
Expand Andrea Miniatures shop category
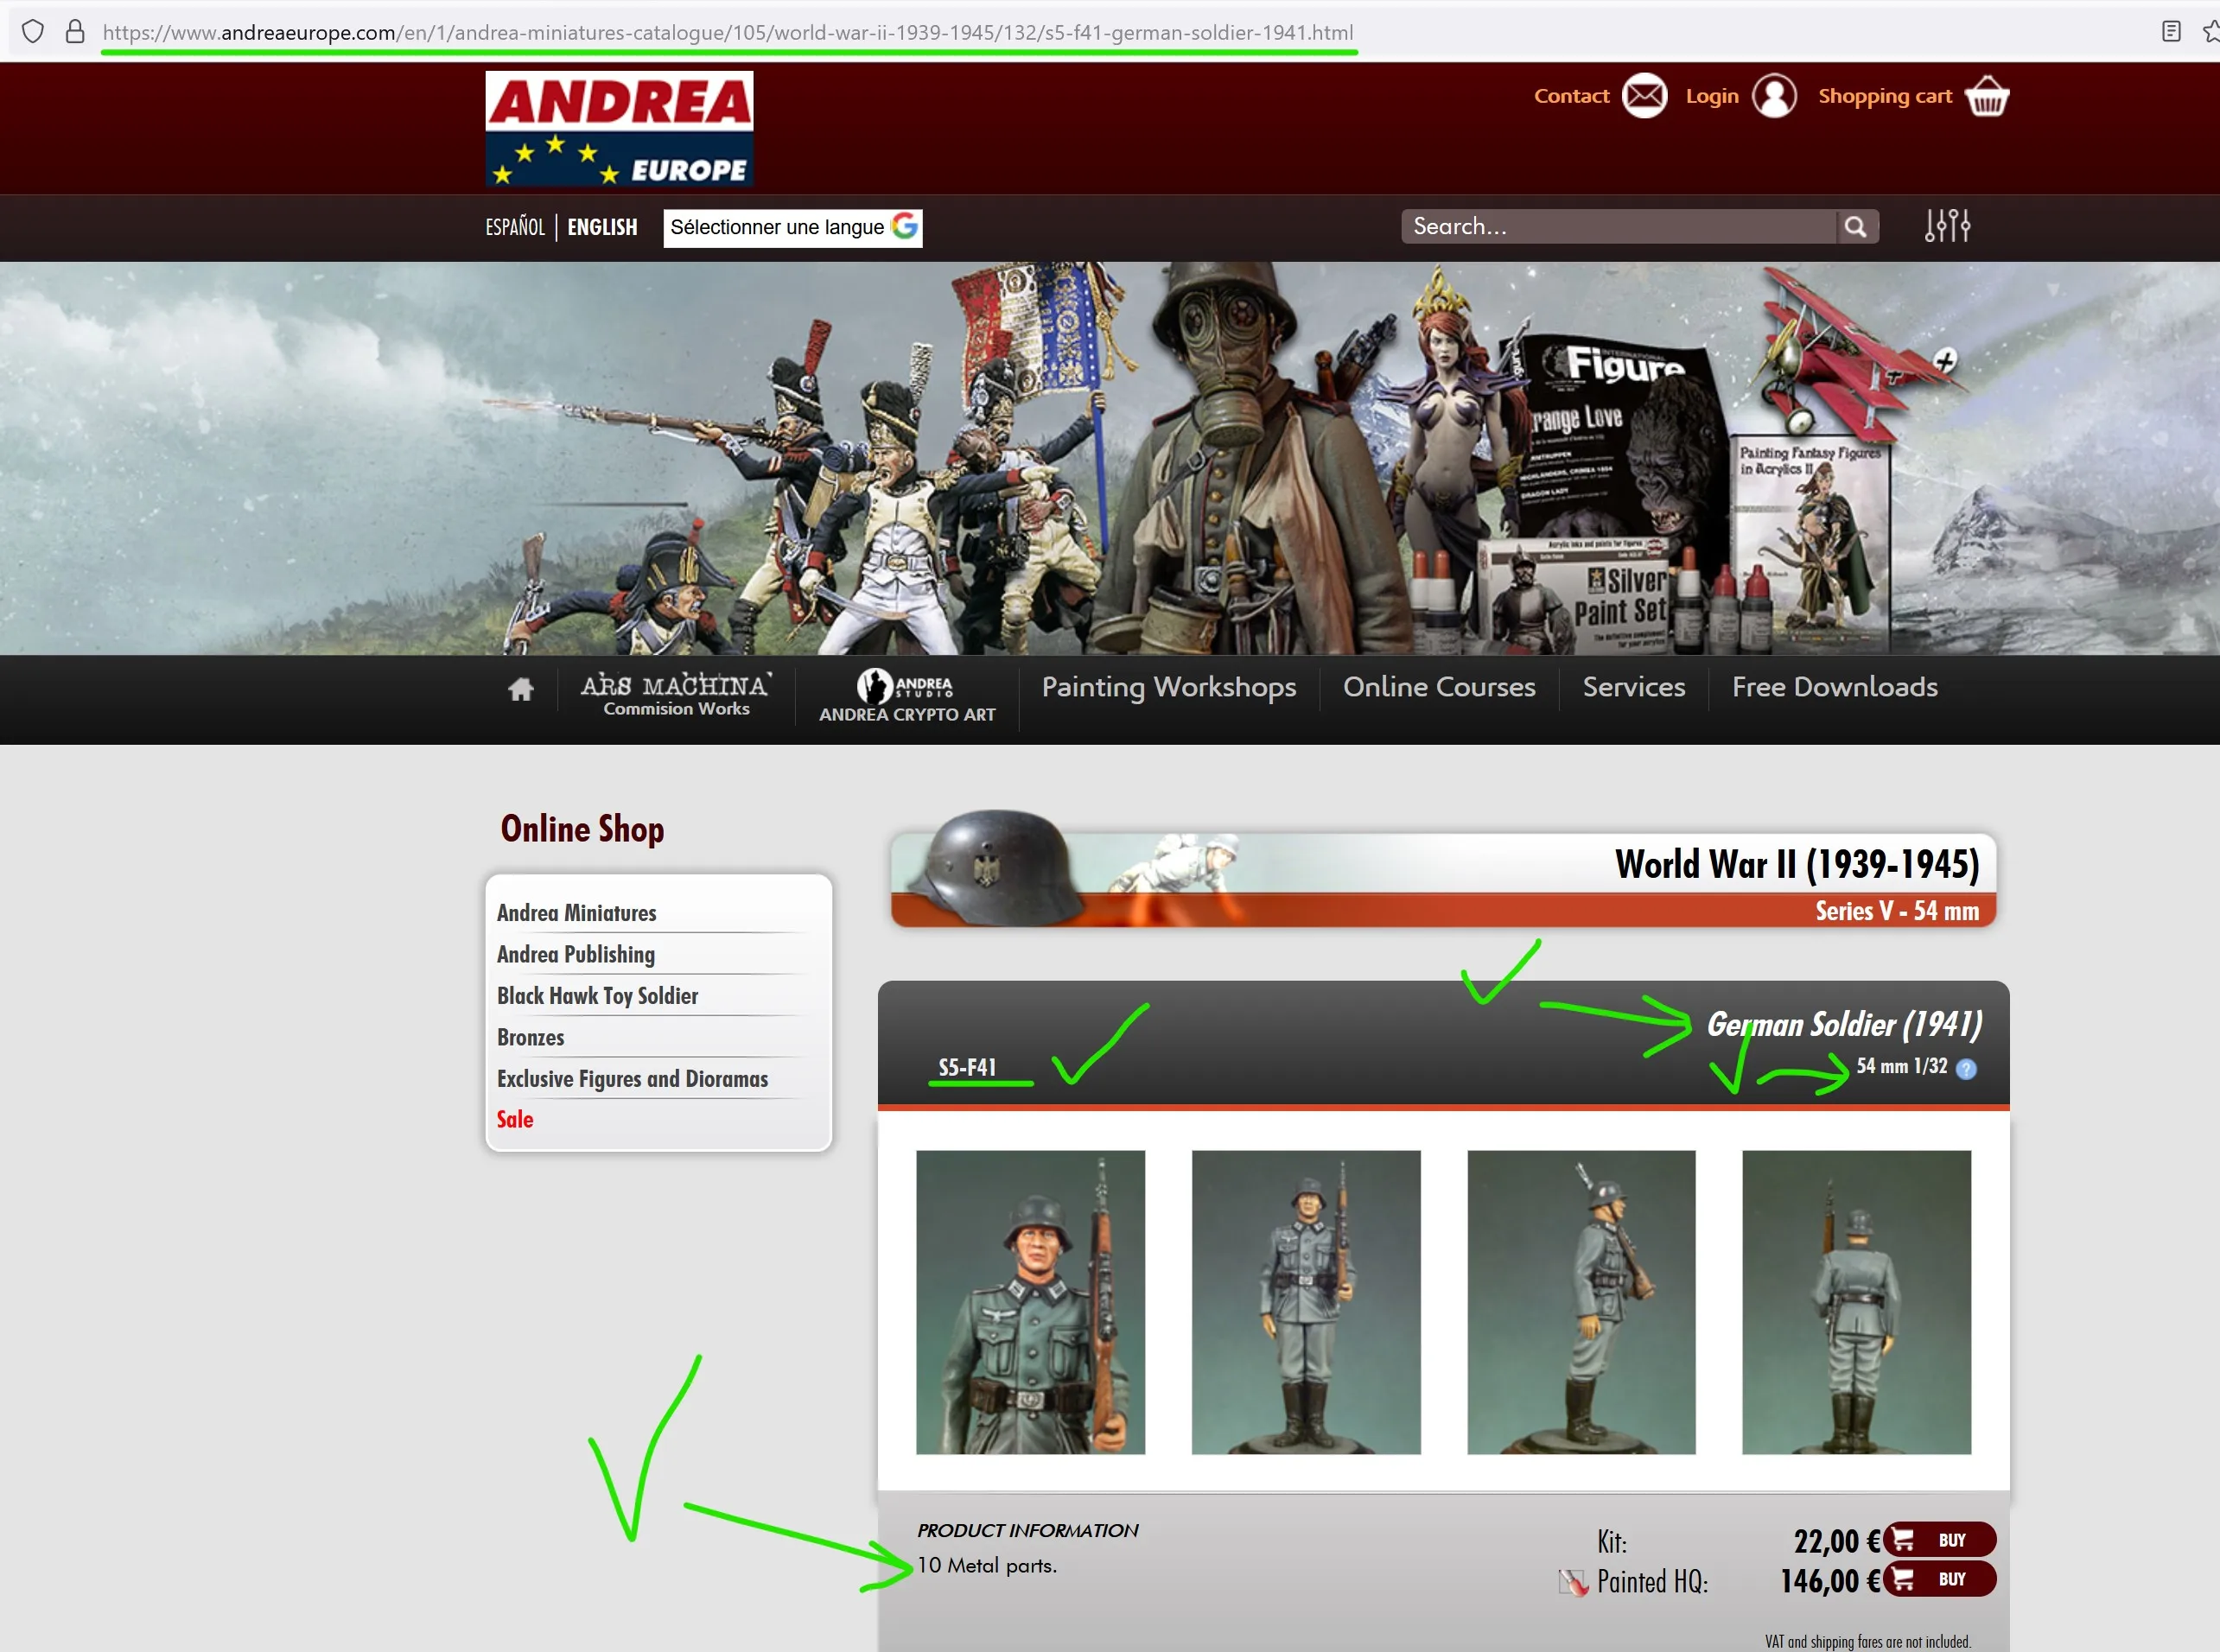tap(576, 913)
